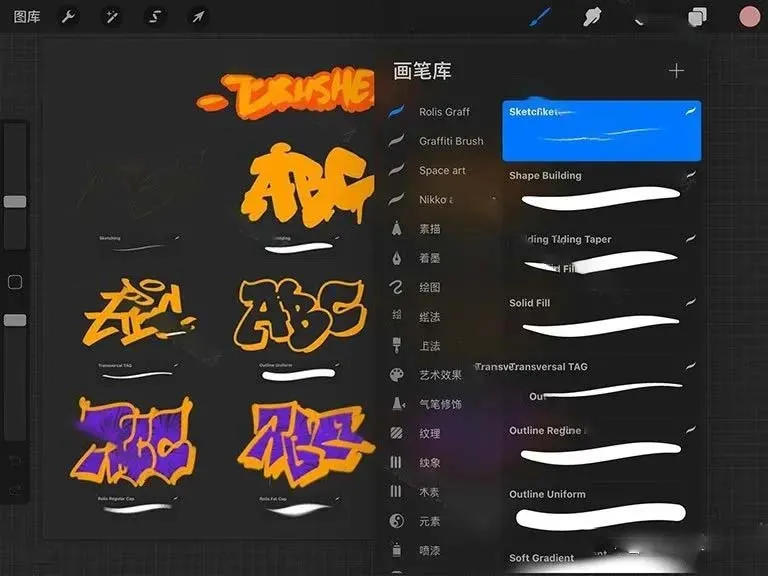This screenshot has height=576, width=768.
Task: Click the yin-yang icon beside 元素
Action: (396, 521)
